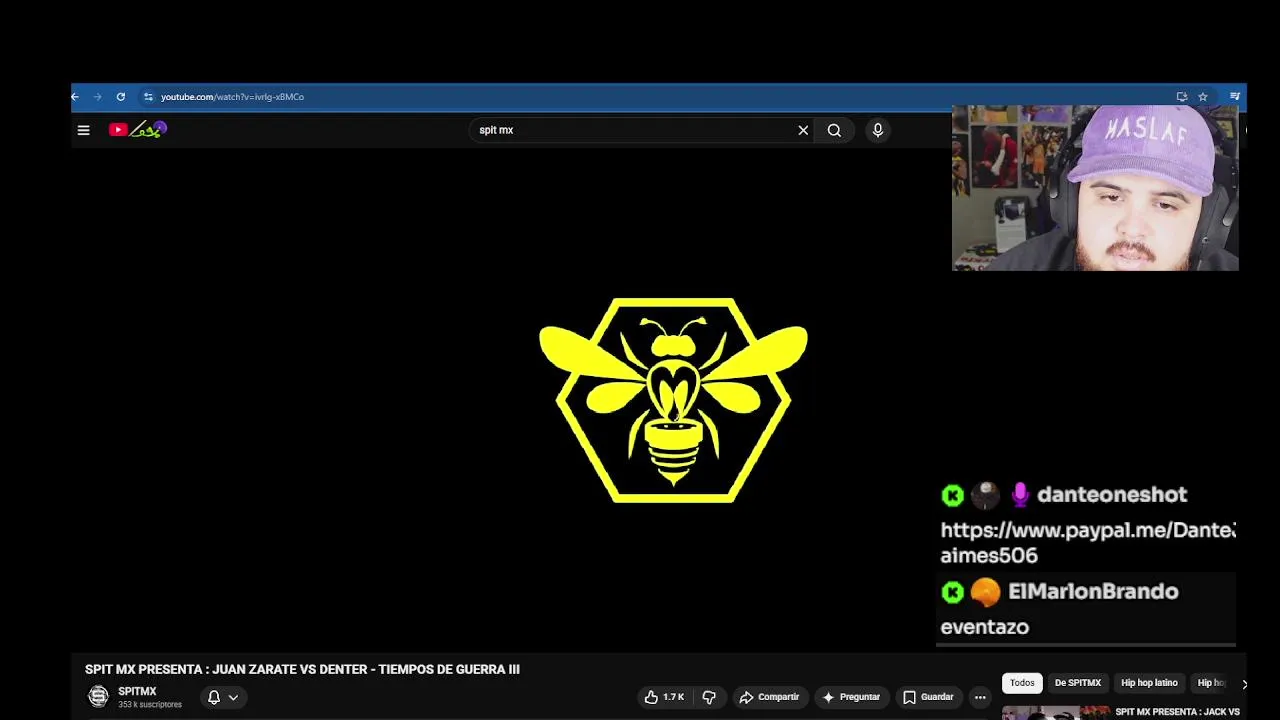The image size is (1280, 720).
Task: Clear the search text with the X
Action: (803, 130)
